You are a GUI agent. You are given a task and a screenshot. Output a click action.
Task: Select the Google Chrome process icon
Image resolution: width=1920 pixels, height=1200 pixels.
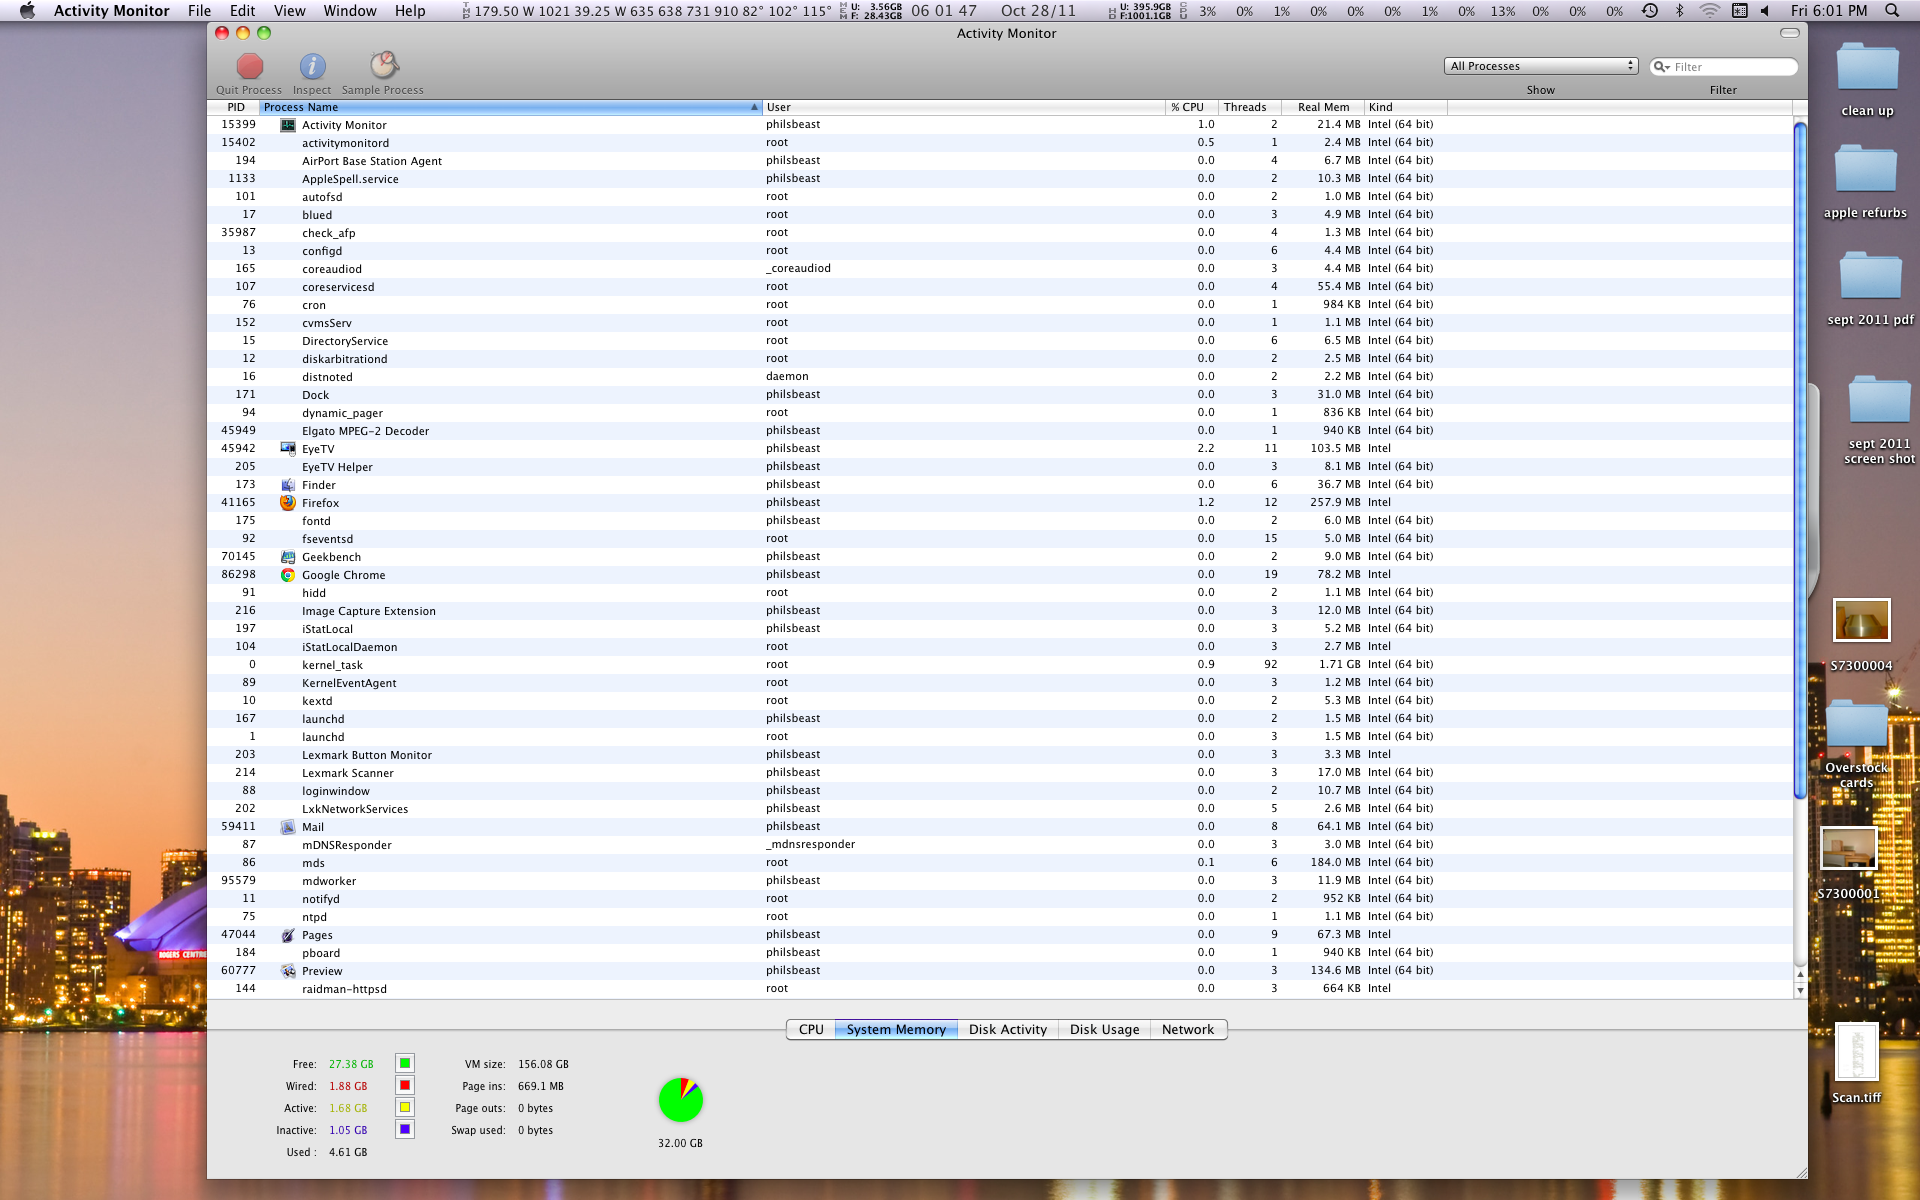click(x=288, y=575)
